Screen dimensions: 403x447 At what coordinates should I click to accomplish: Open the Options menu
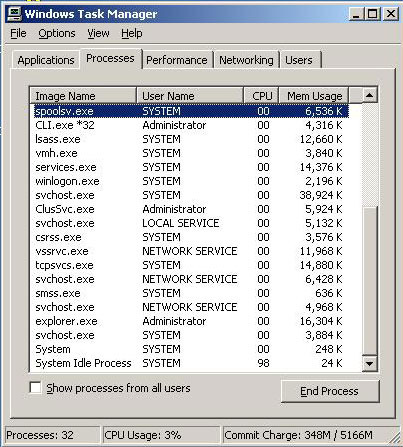pos(57,33)
